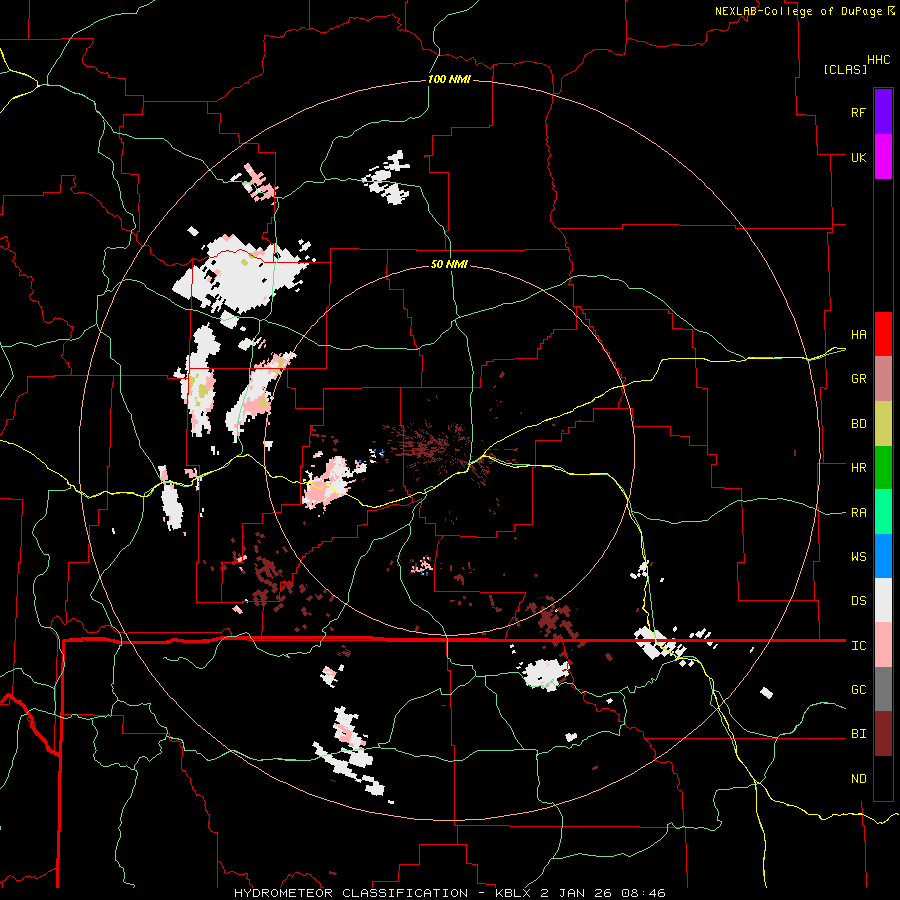Image resolution: width=900 pixels, height=900 pixels.
Task: Click the magenta UK legend color swatch
Action: tap(883, 157)
